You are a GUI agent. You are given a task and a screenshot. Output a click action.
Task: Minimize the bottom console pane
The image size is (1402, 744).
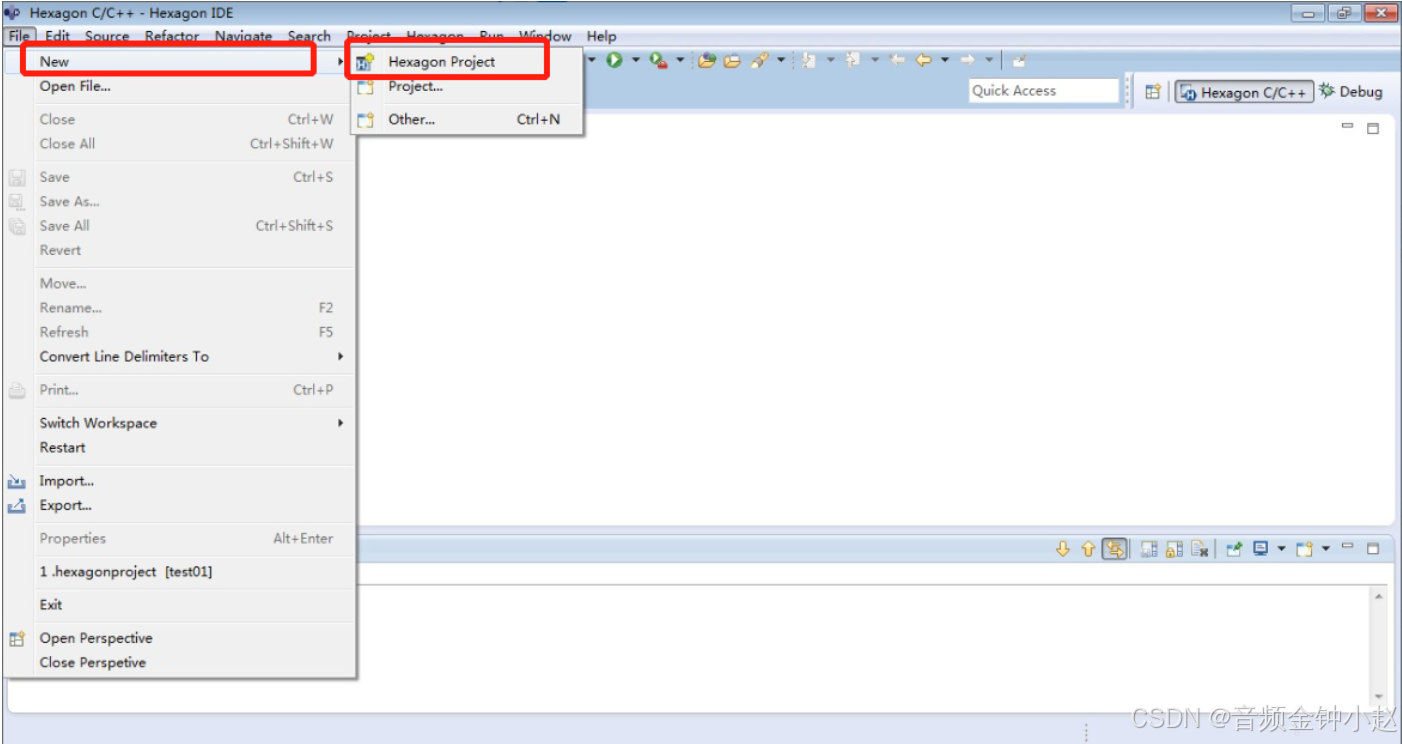[1347, 546]
